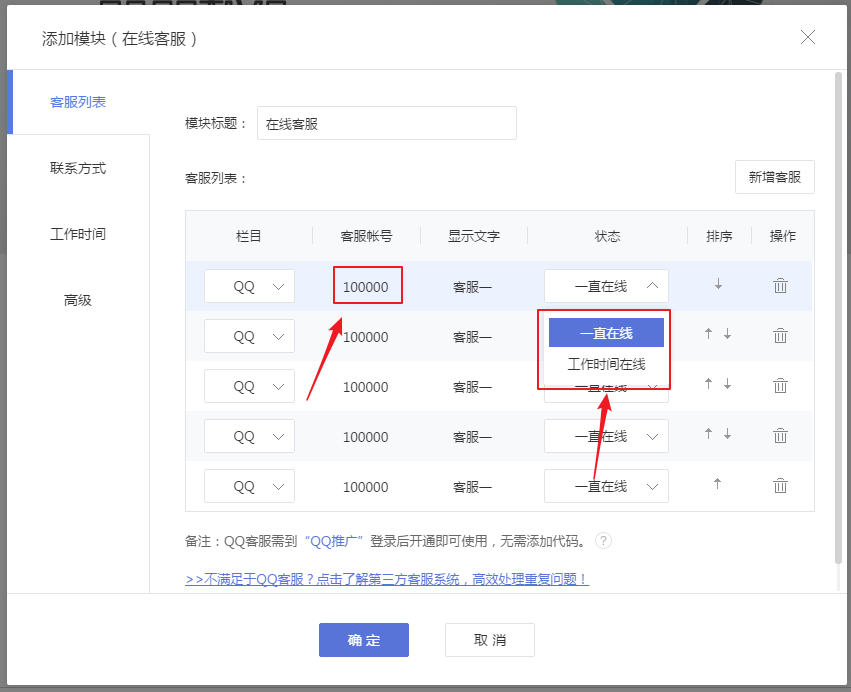The width and height of the screenshot is (851, 692).
Task: Click the 栏目 column header
Action: coord(249,236)
